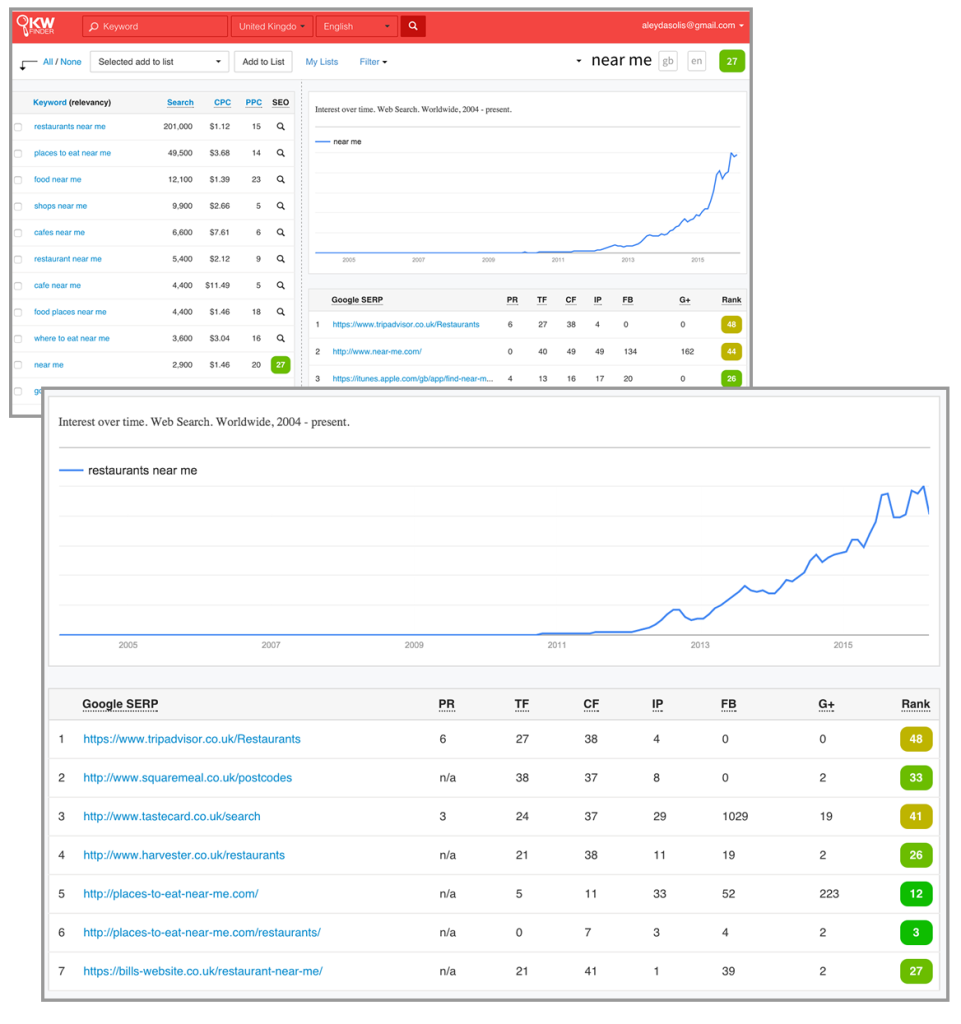The height and width of the screenshot is (1024, 961).
Task: Click the en language badge
Action: coord(697,61)
